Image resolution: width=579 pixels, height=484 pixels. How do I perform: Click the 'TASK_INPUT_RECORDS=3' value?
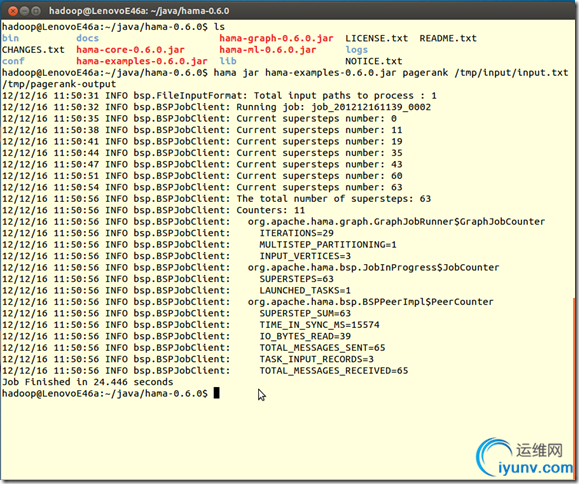(x=316, y=359)
